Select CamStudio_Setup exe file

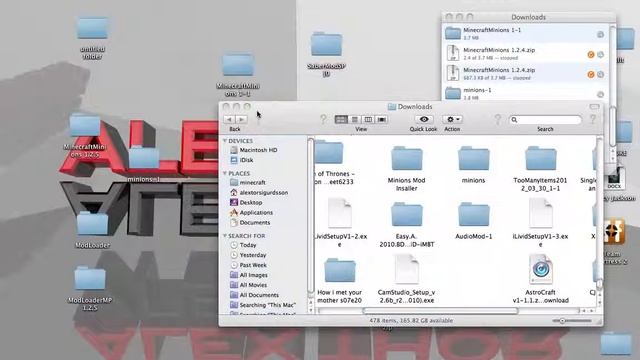point(407,269)
